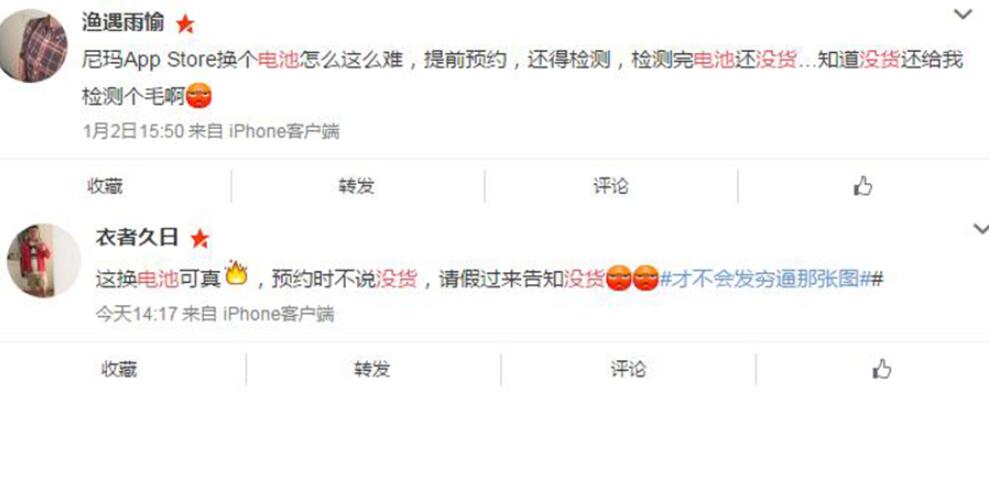This screenshot has height=501, width=989.
Task: Click the timestamp 今天14:17
Action: coord(136,314)
